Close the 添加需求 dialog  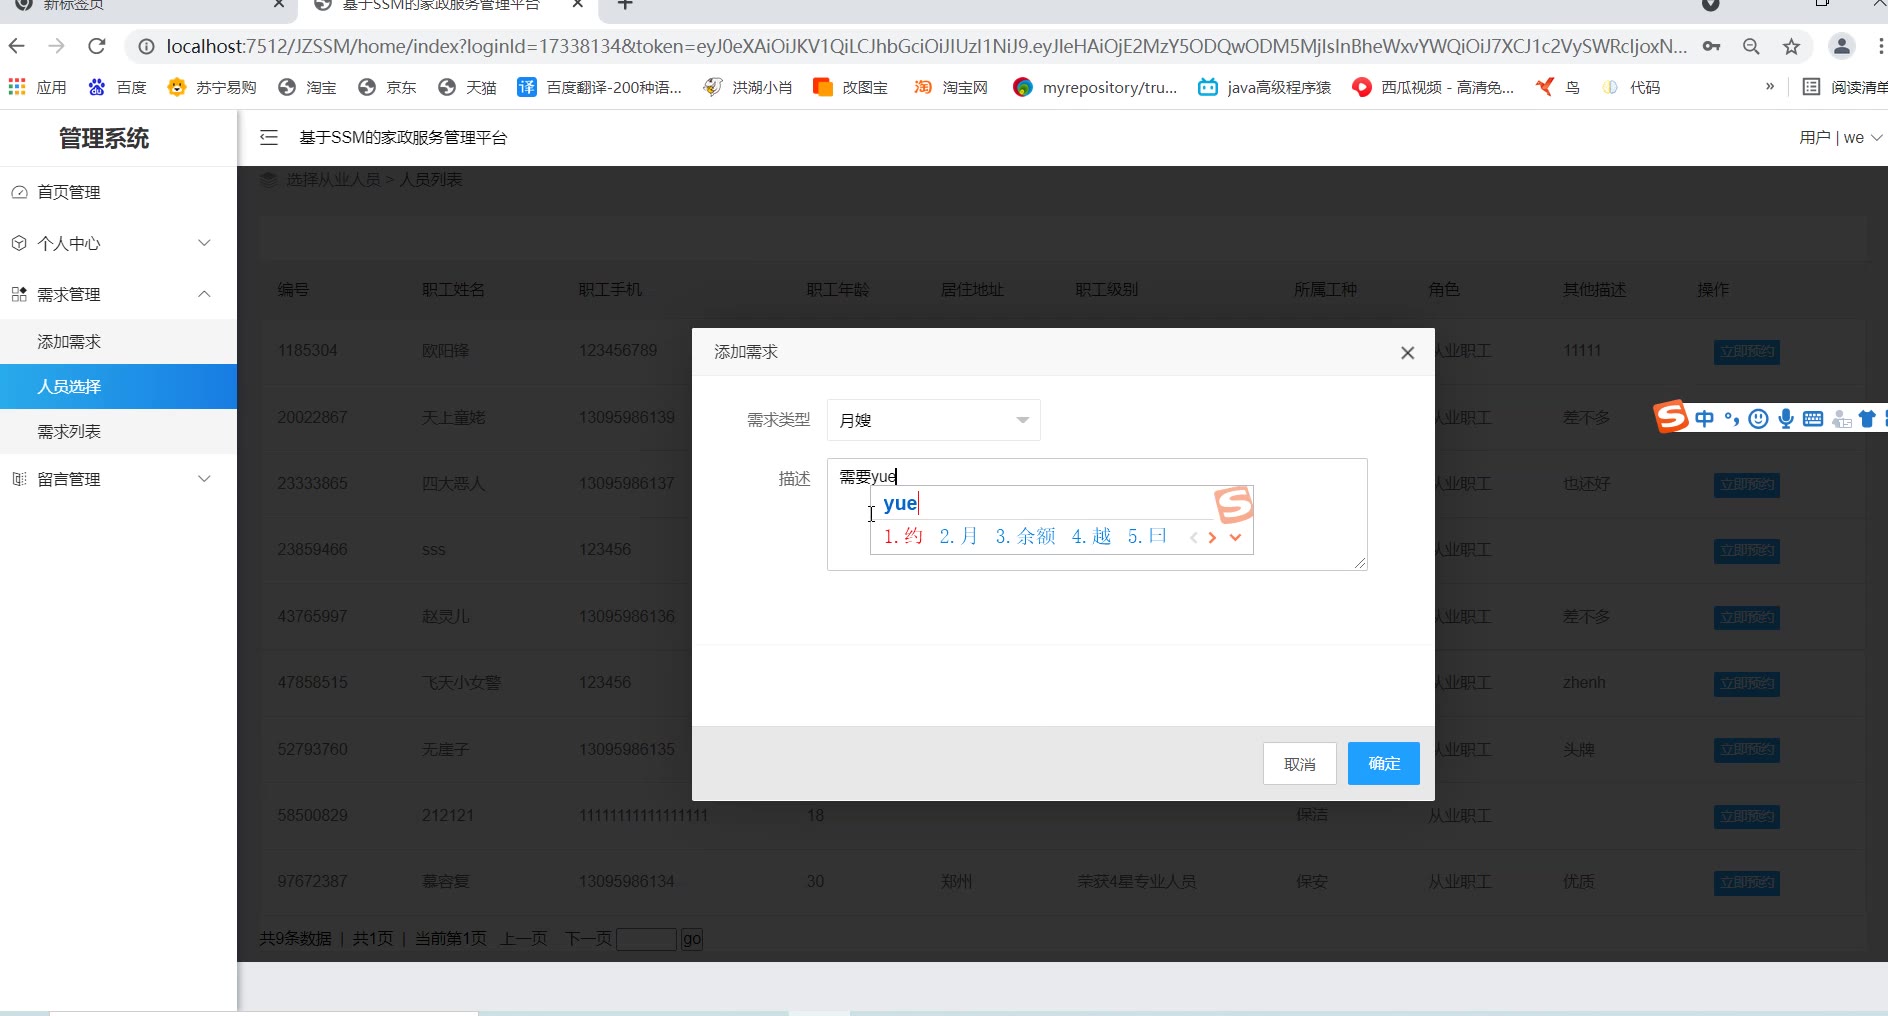1407,352
